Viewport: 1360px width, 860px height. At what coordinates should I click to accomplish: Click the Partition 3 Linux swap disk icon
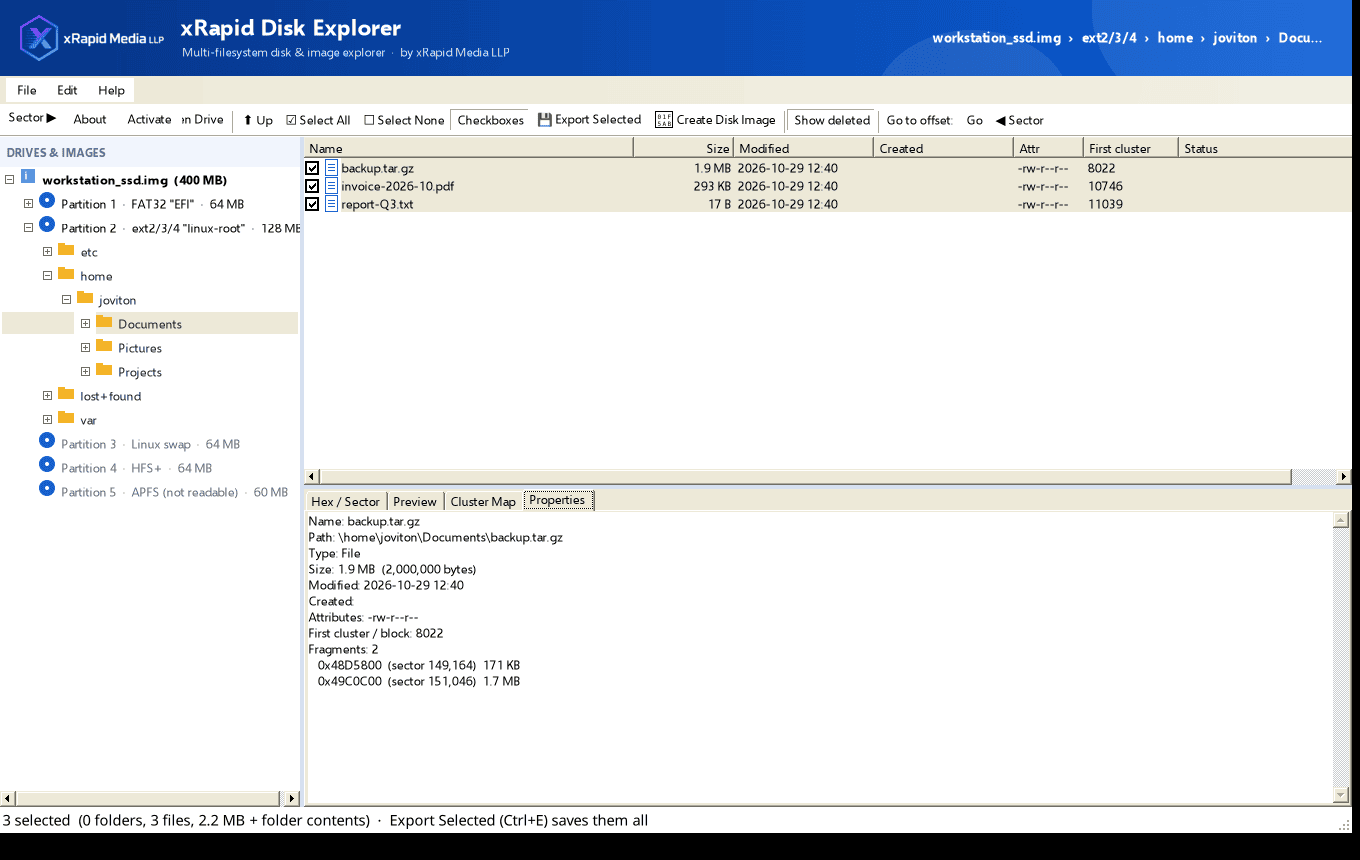[47, 440]
